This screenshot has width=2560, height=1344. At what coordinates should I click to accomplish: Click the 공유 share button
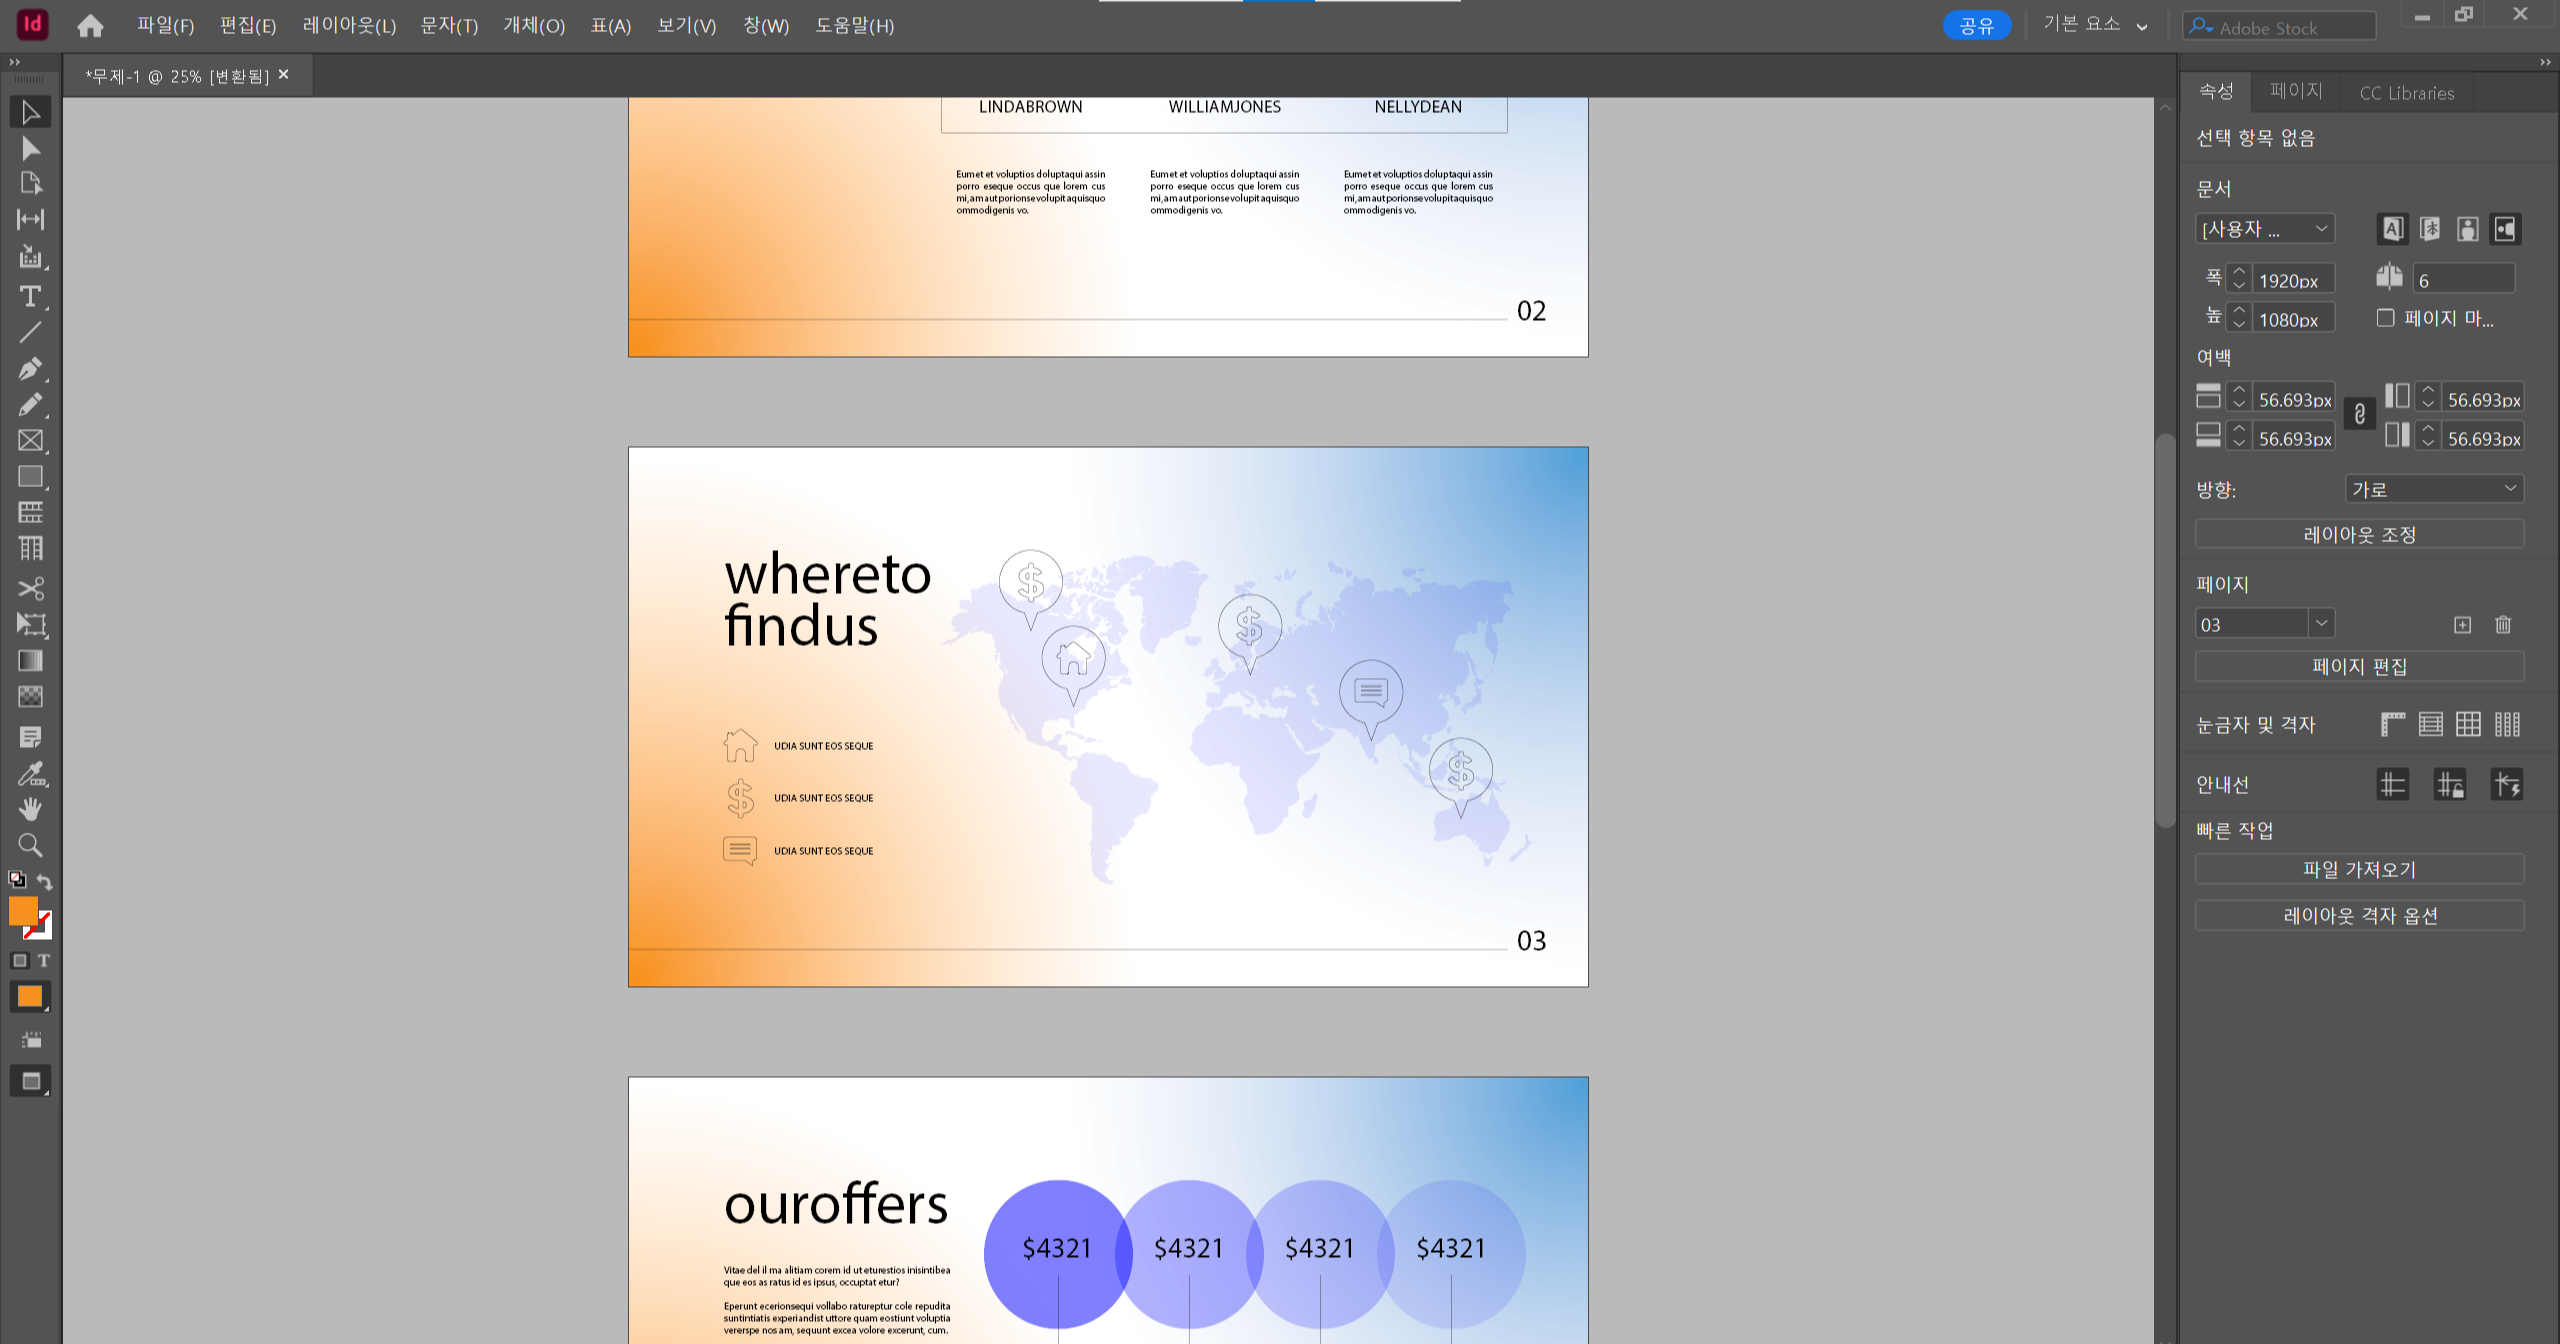pos(1977,26)
